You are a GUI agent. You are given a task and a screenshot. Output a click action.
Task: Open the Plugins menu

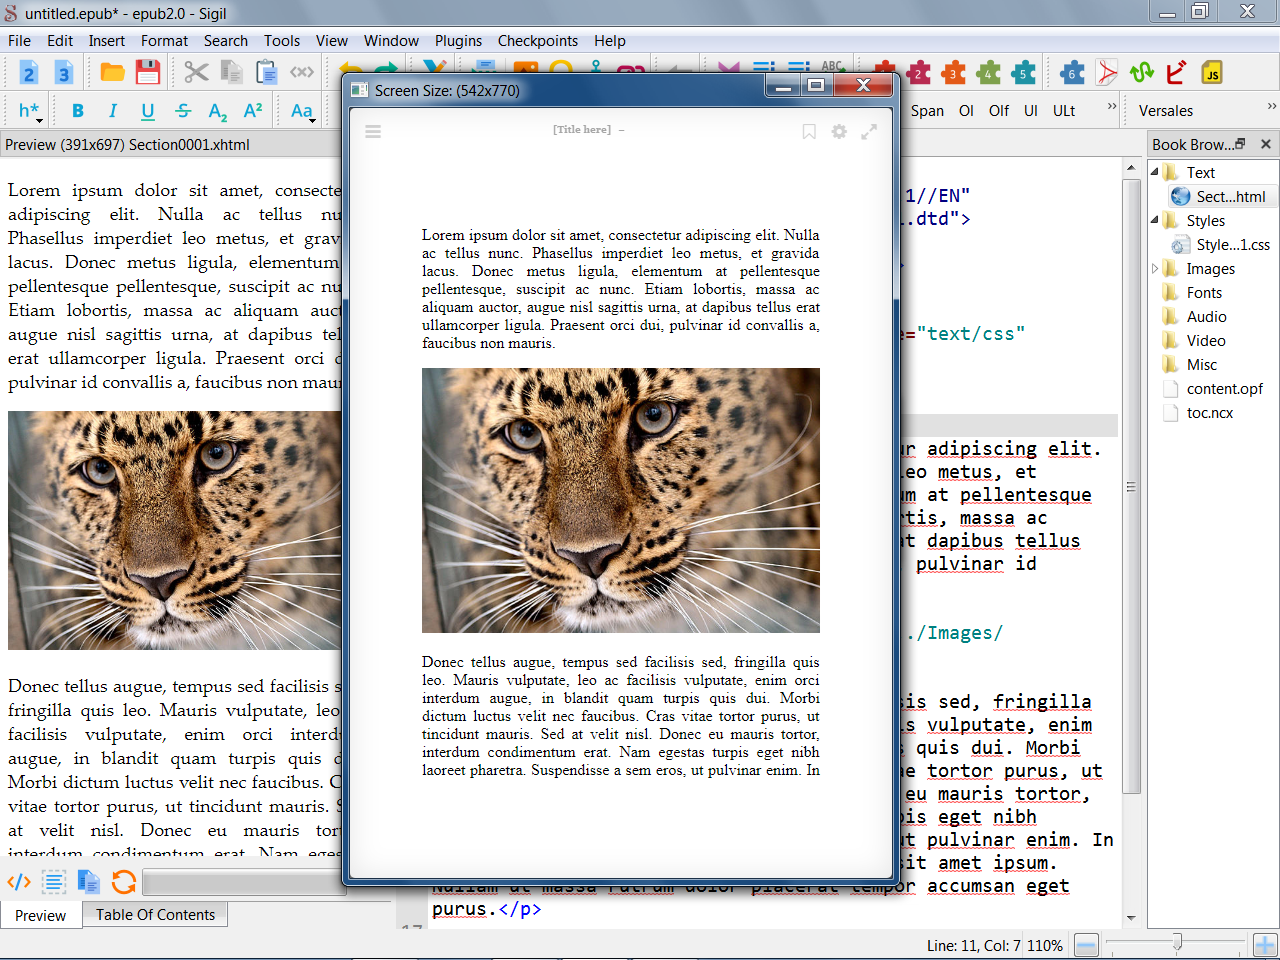coord(458,41)
